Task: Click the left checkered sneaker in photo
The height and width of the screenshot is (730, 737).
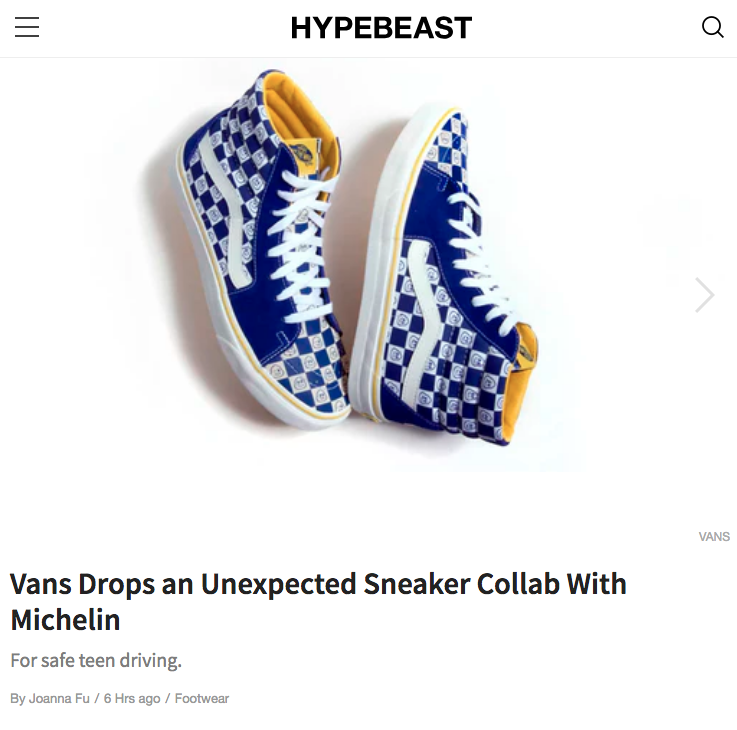Action: [x=263, y=244]
